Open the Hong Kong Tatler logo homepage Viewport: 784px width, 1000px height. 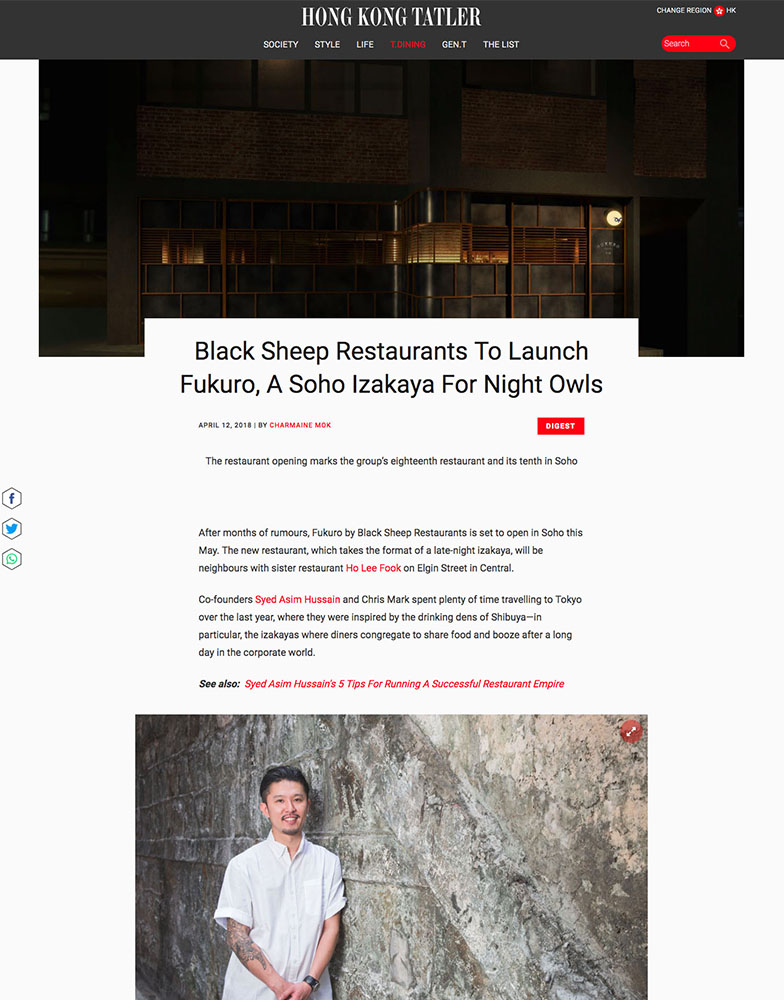pyautogui.click(x=391, y=17)
